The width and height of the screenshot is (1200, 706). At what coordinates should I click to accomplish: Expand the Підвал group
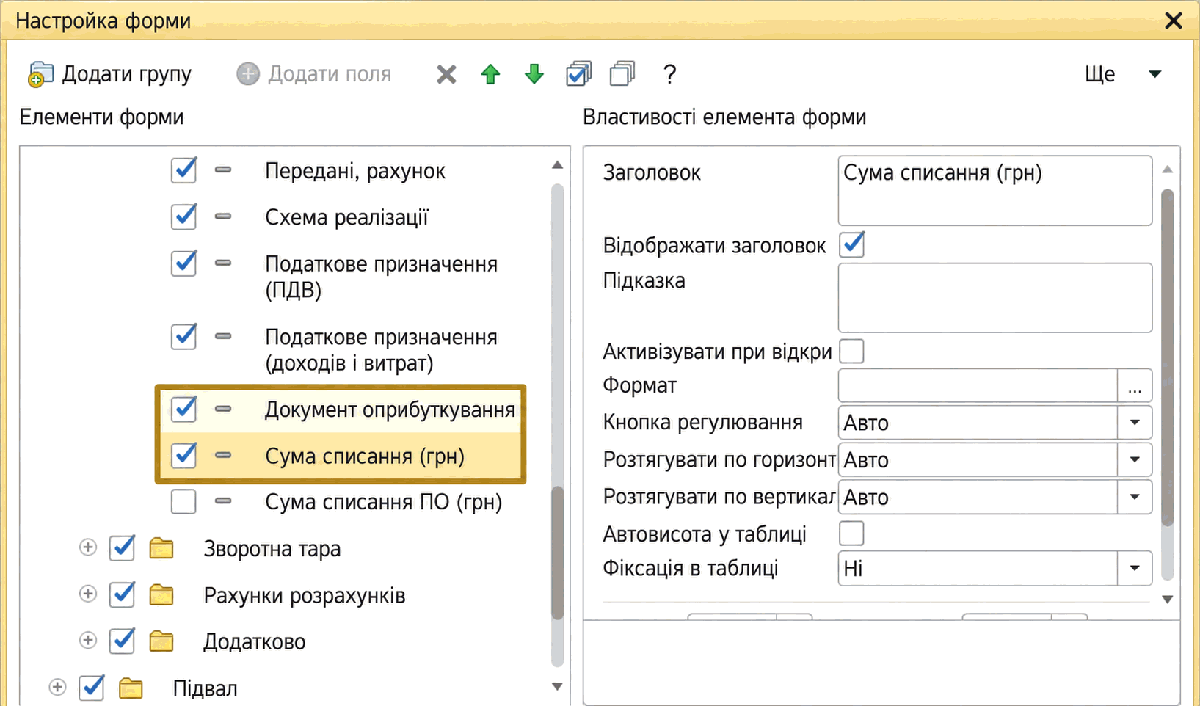pyautogui.click(x=57, y=688)
